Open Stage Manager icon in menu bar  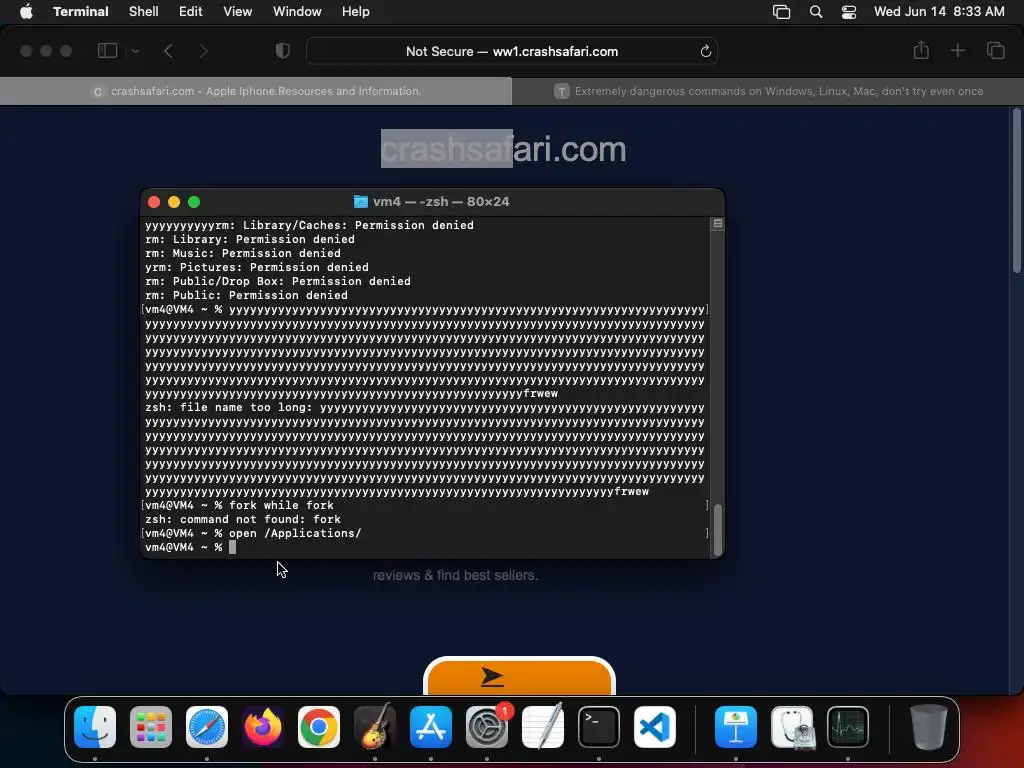(781, 12)
